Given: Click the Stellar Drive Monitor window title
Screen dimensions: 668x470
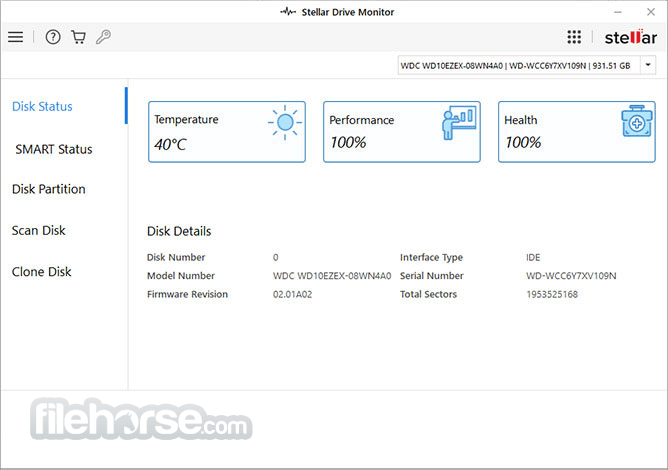Looking at the screenshot, I should (348, 12).
